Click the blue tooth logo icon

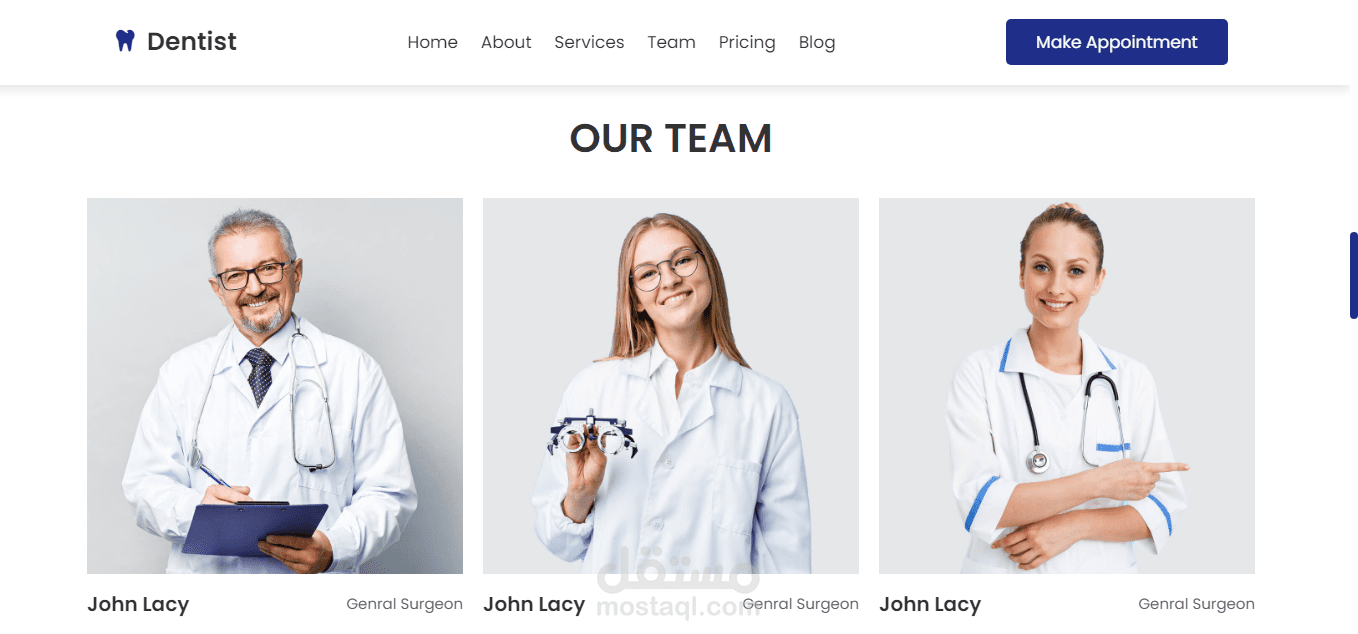125,41
